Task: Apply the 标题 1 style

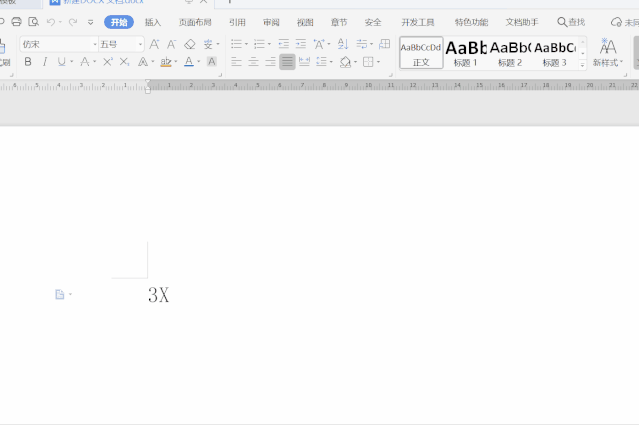Action: tap(466, 53)
